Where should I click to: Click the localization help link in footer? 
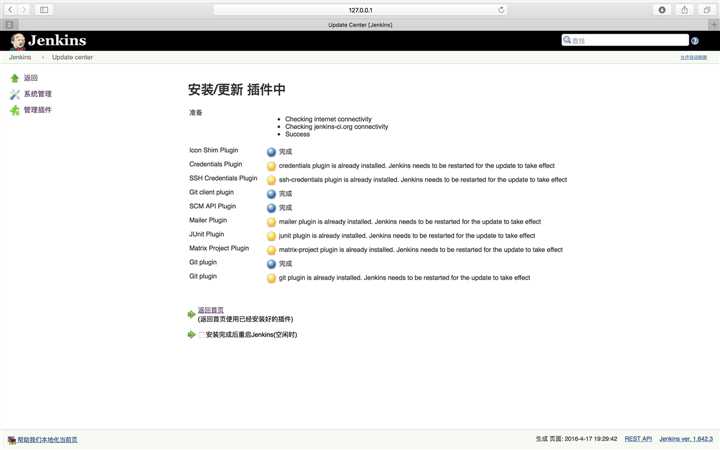pyautogui.click(x=48, y=440)
